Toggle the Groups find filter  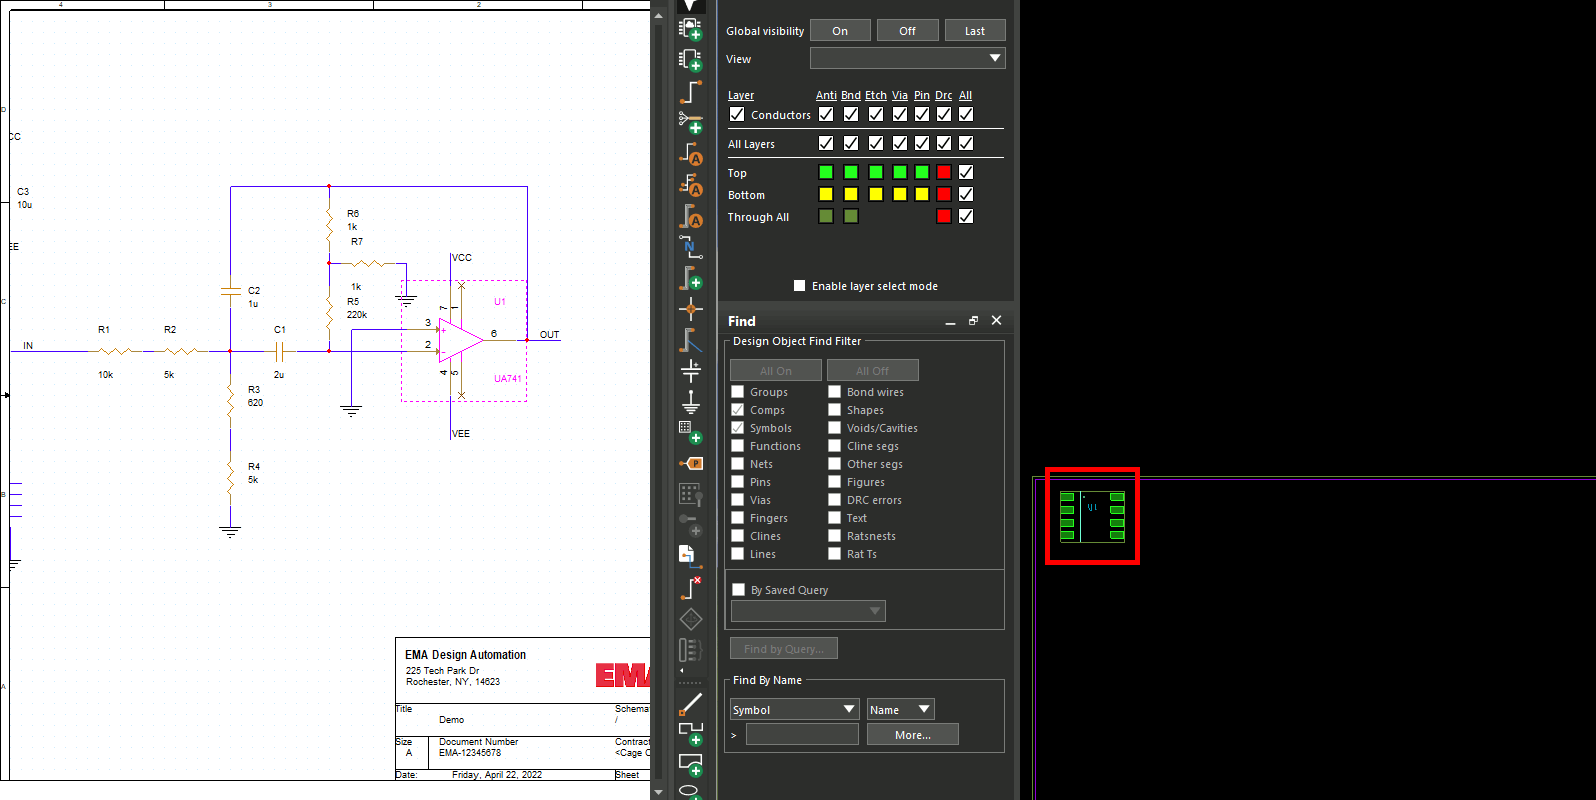(x=737, y=392)
